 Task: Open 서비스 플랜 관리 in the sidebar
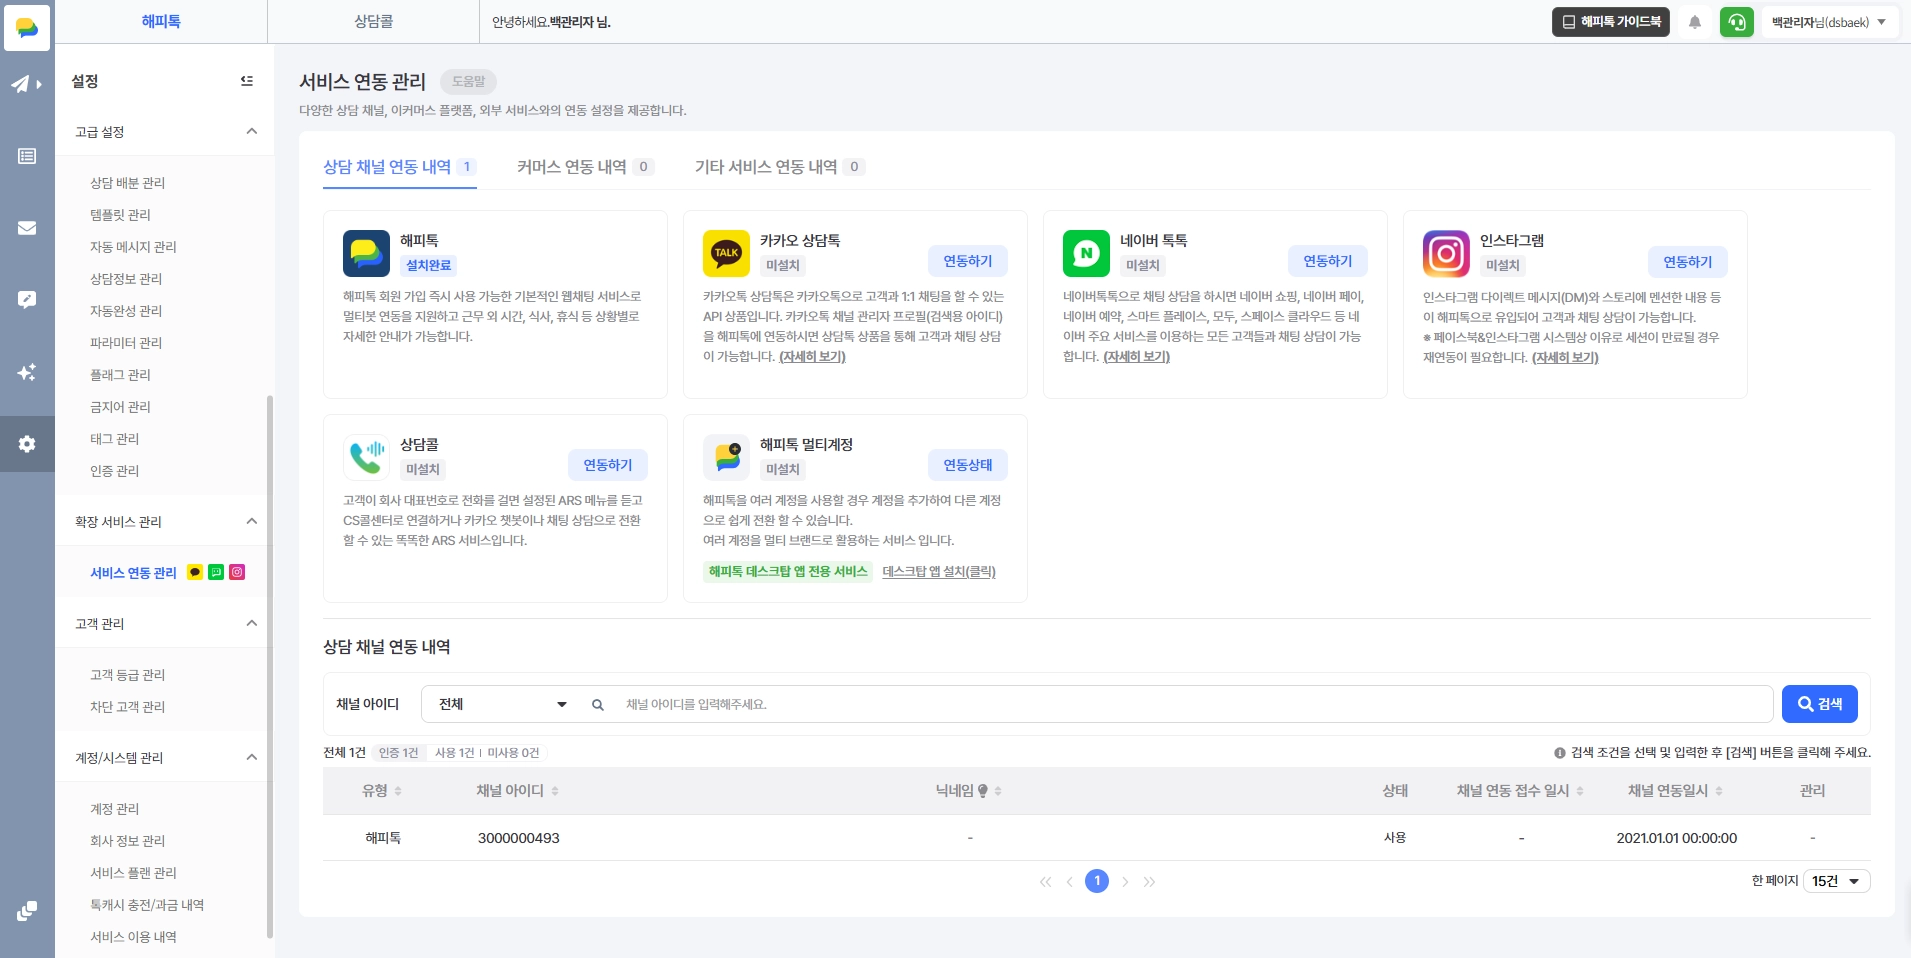click(133, 873)
